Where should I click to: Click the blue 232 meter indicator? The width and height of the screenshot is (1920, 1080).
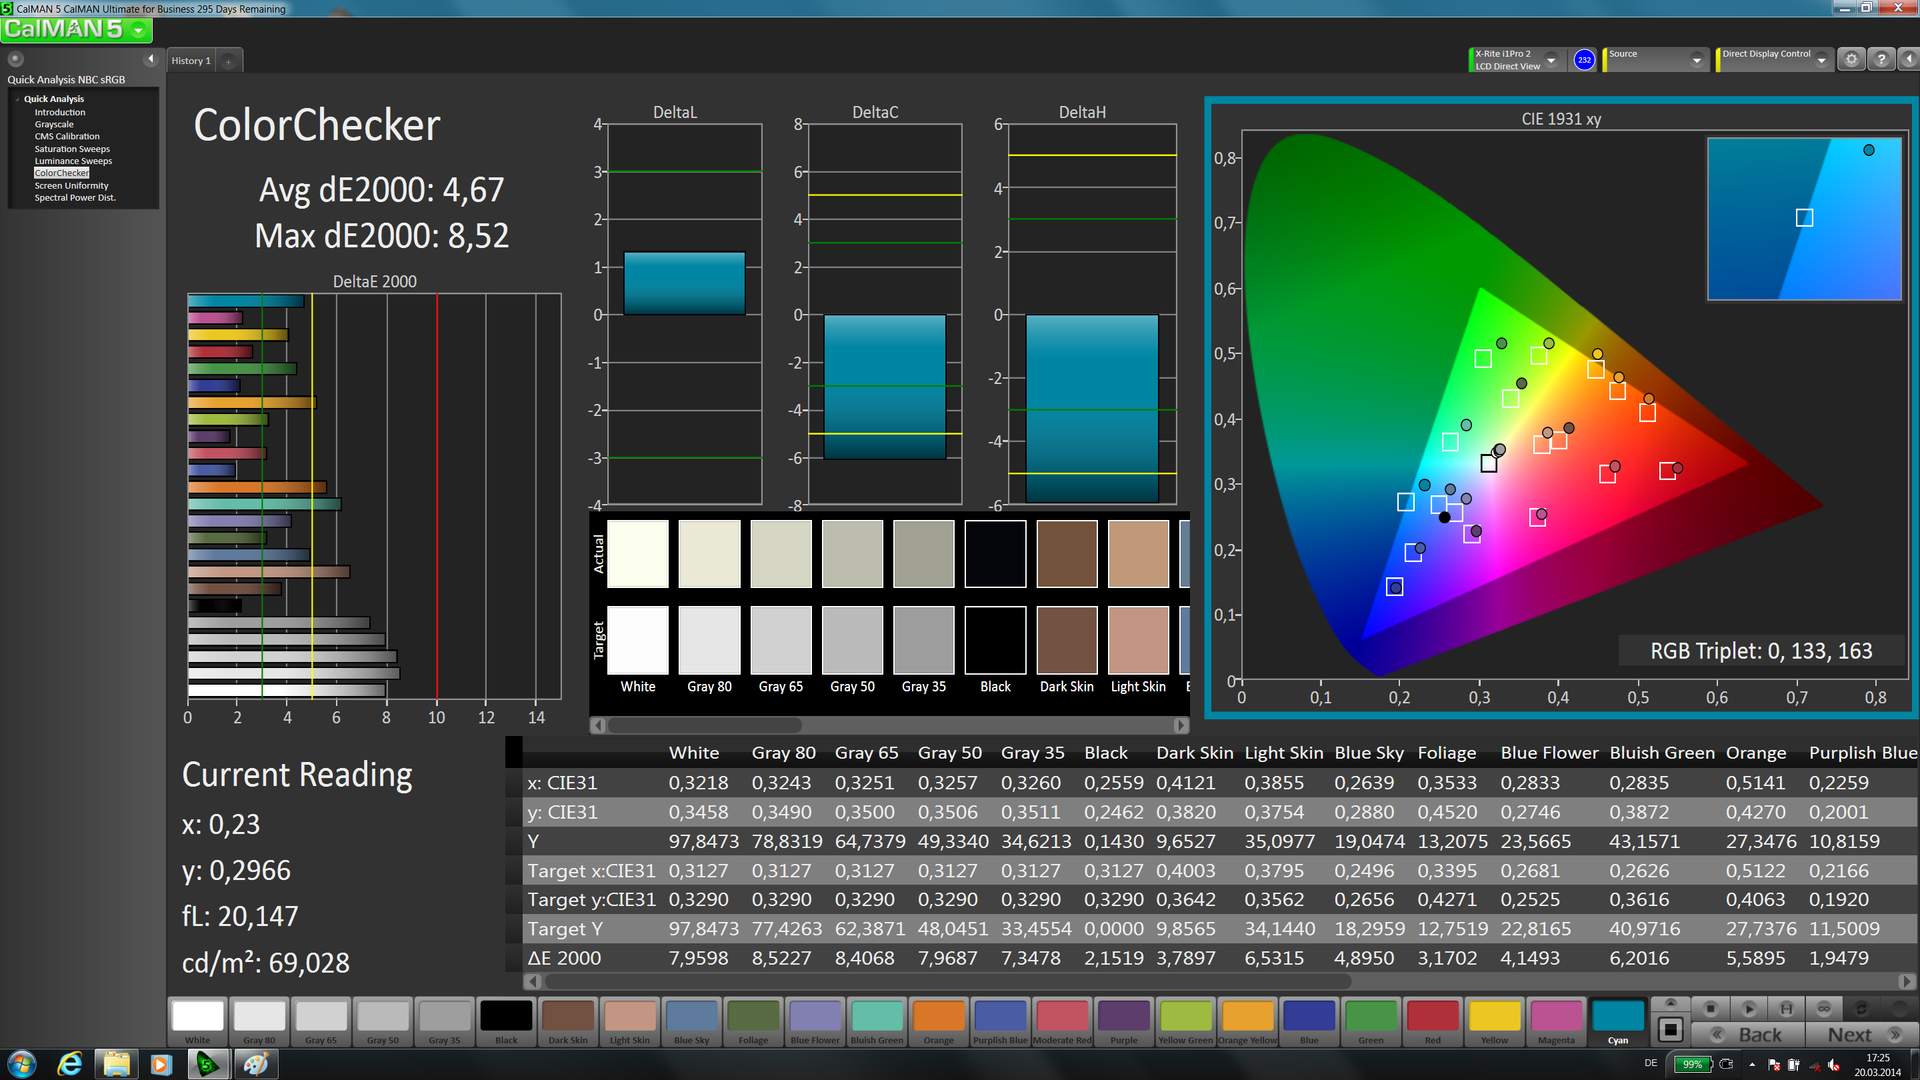(x=1584, y=60)
